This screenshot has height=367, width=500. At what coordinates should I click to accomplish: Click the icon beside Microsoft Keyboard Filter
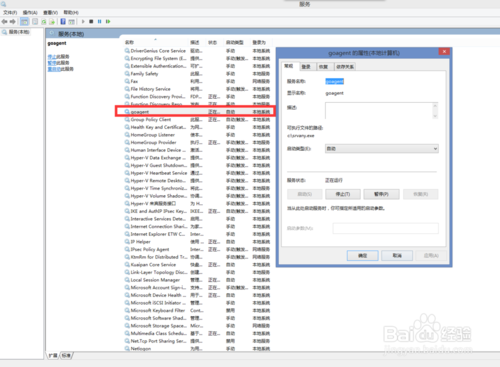(127, 311)
